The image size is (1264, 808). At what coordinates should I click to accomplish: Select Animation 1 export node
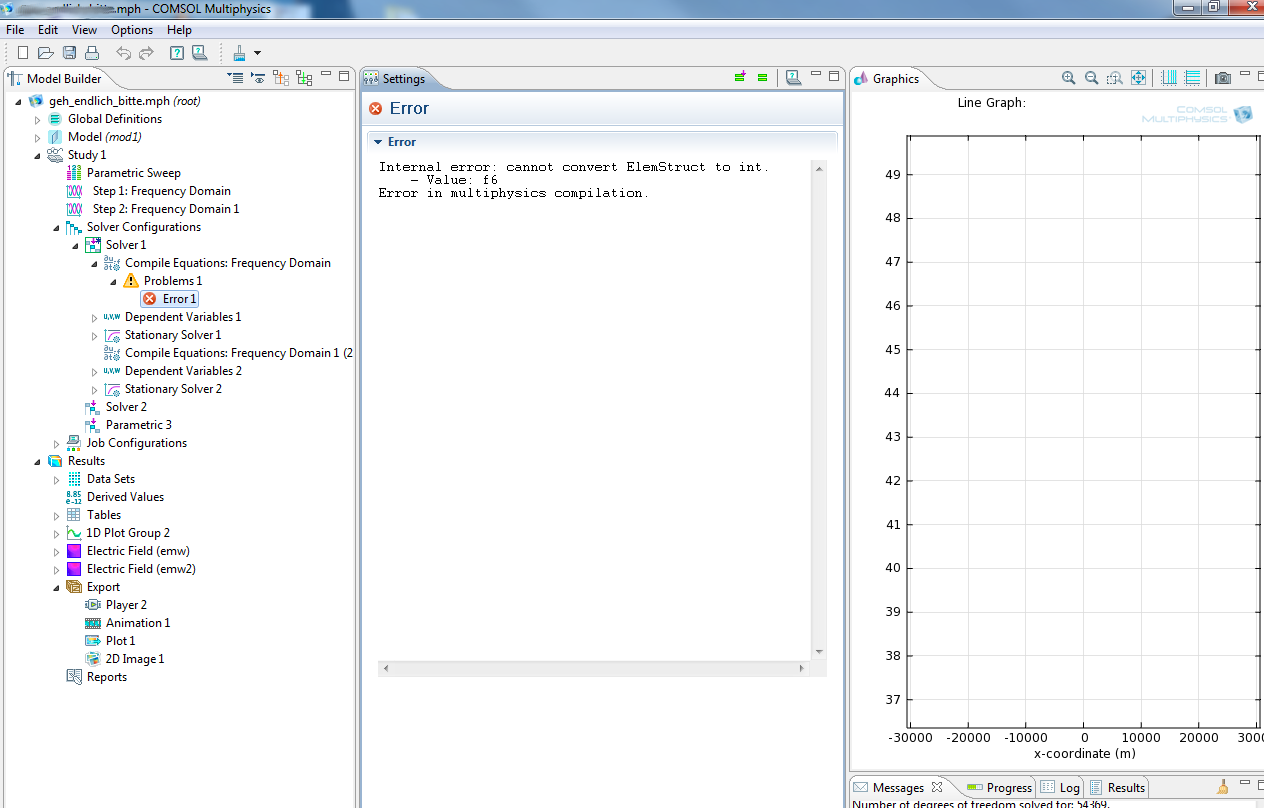pyautogui.click(x=128, y=623)
